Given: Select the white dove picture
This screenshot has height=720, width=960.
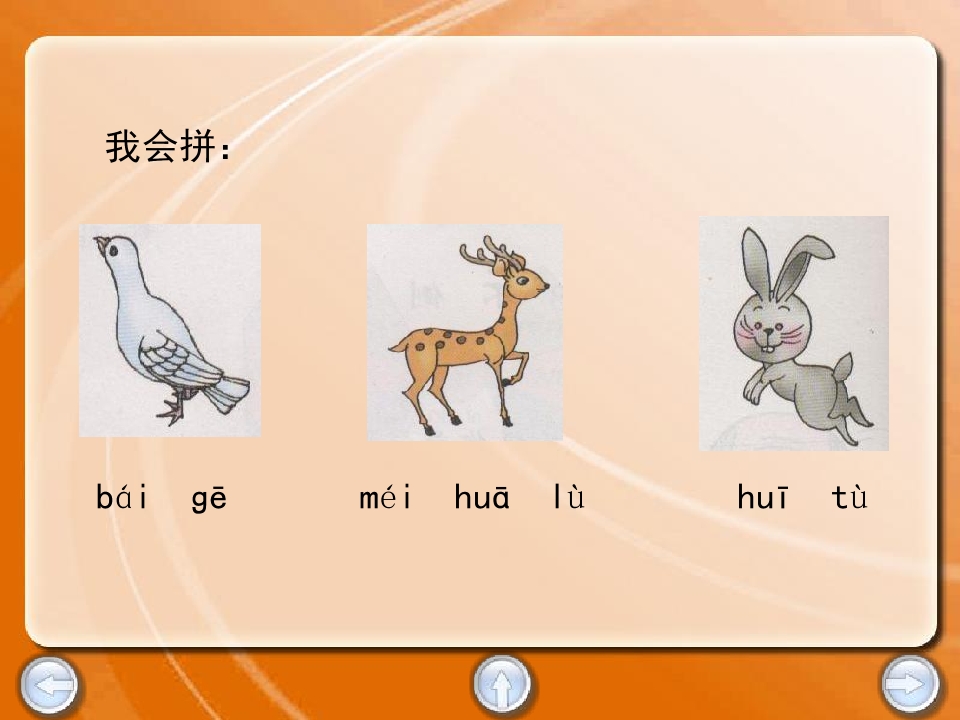Looking at the screenshot, I should coord(170,331).
